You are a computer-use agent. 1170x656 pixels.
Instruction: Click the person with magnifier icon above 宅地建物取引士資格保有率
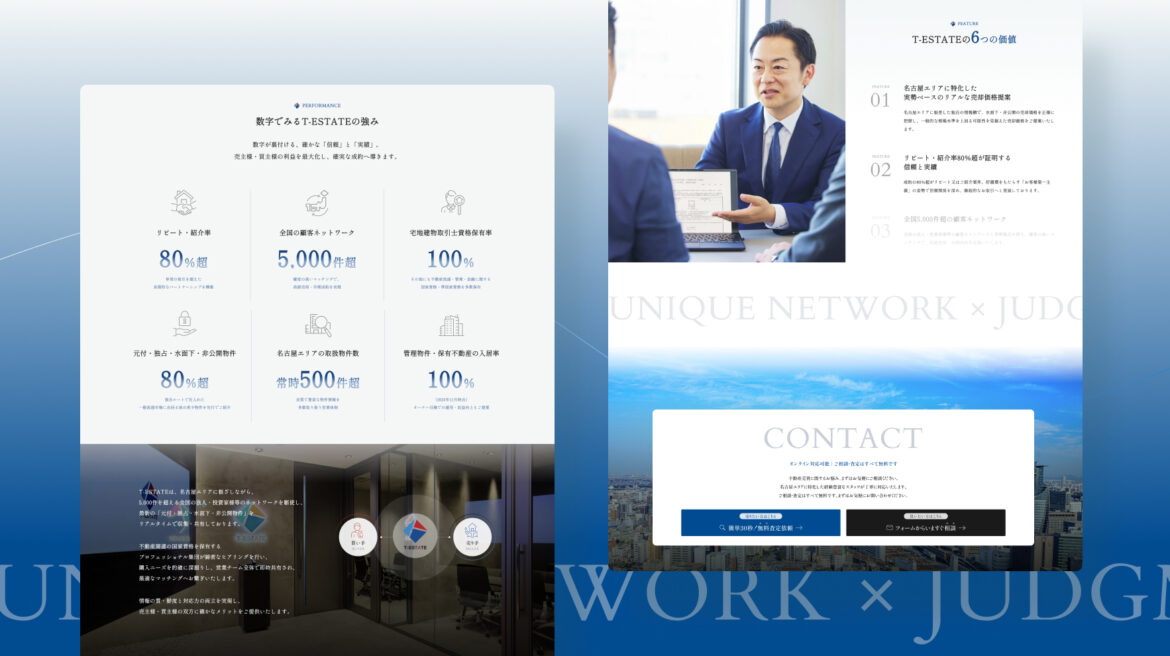pos(451,203)
